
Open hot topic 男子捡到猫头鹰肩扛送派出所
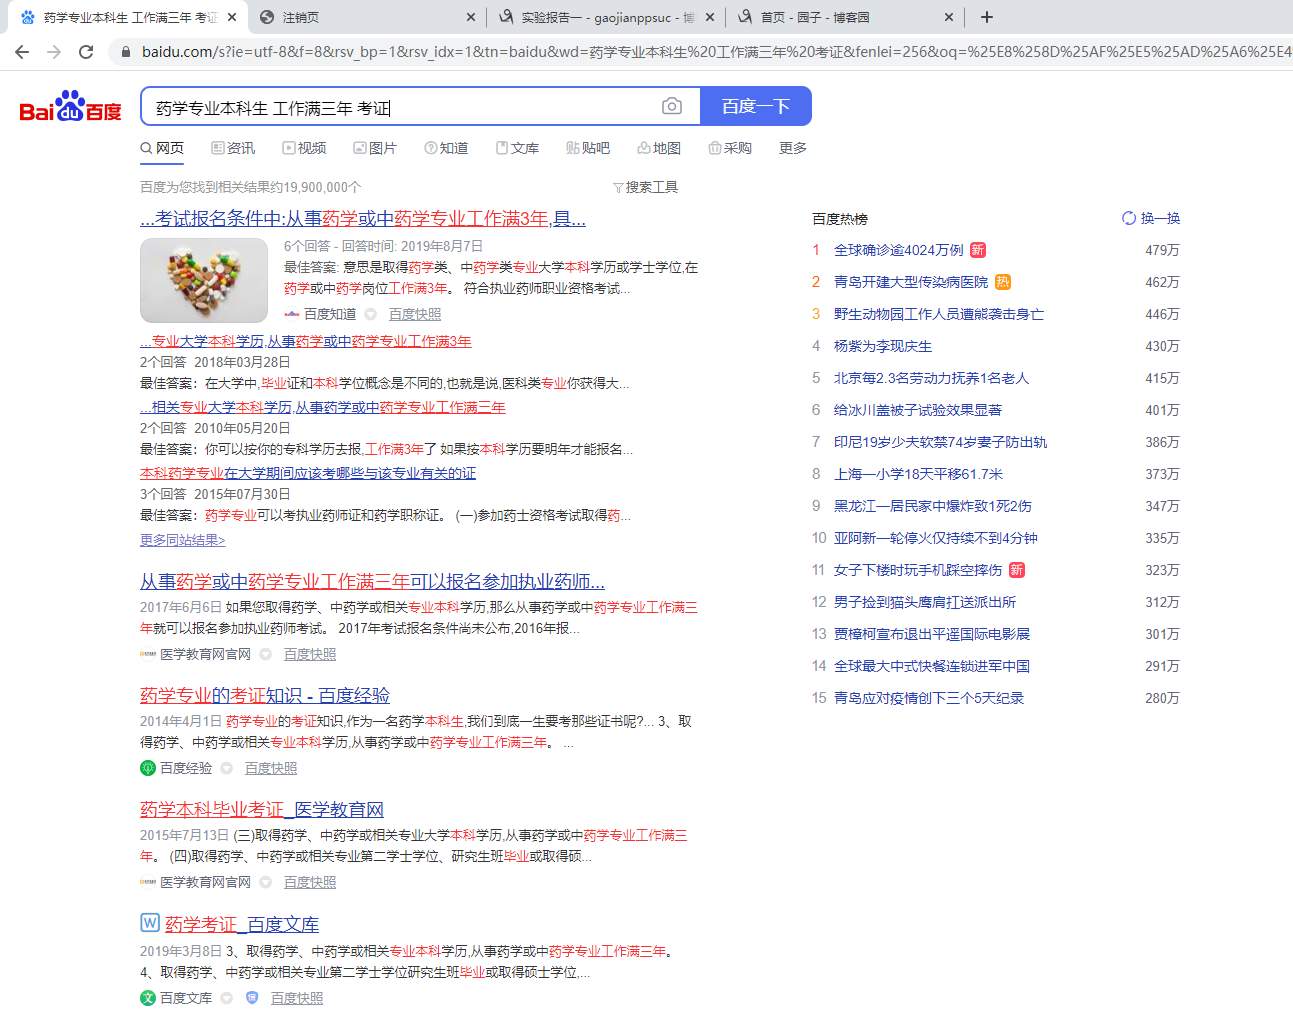925,602
